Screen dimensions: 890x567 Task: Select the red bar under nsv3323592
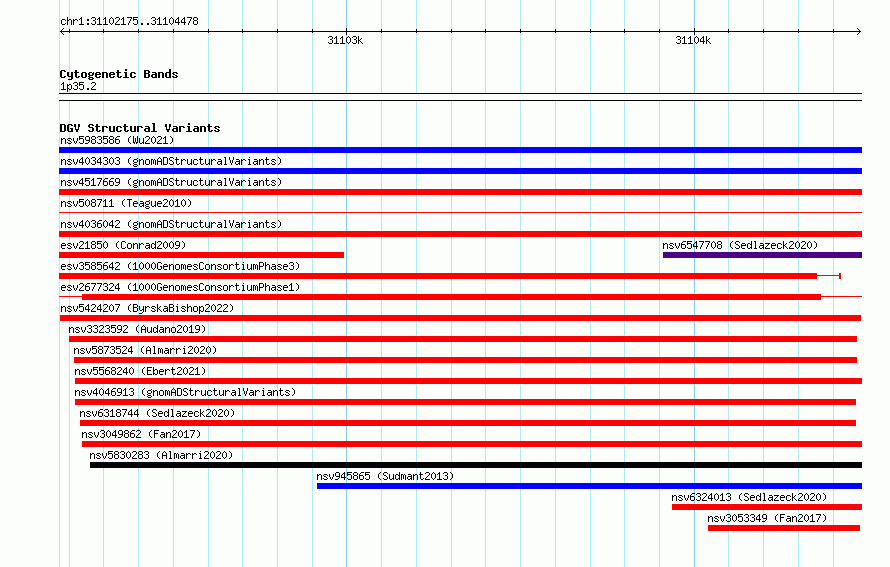pos(463,339)
